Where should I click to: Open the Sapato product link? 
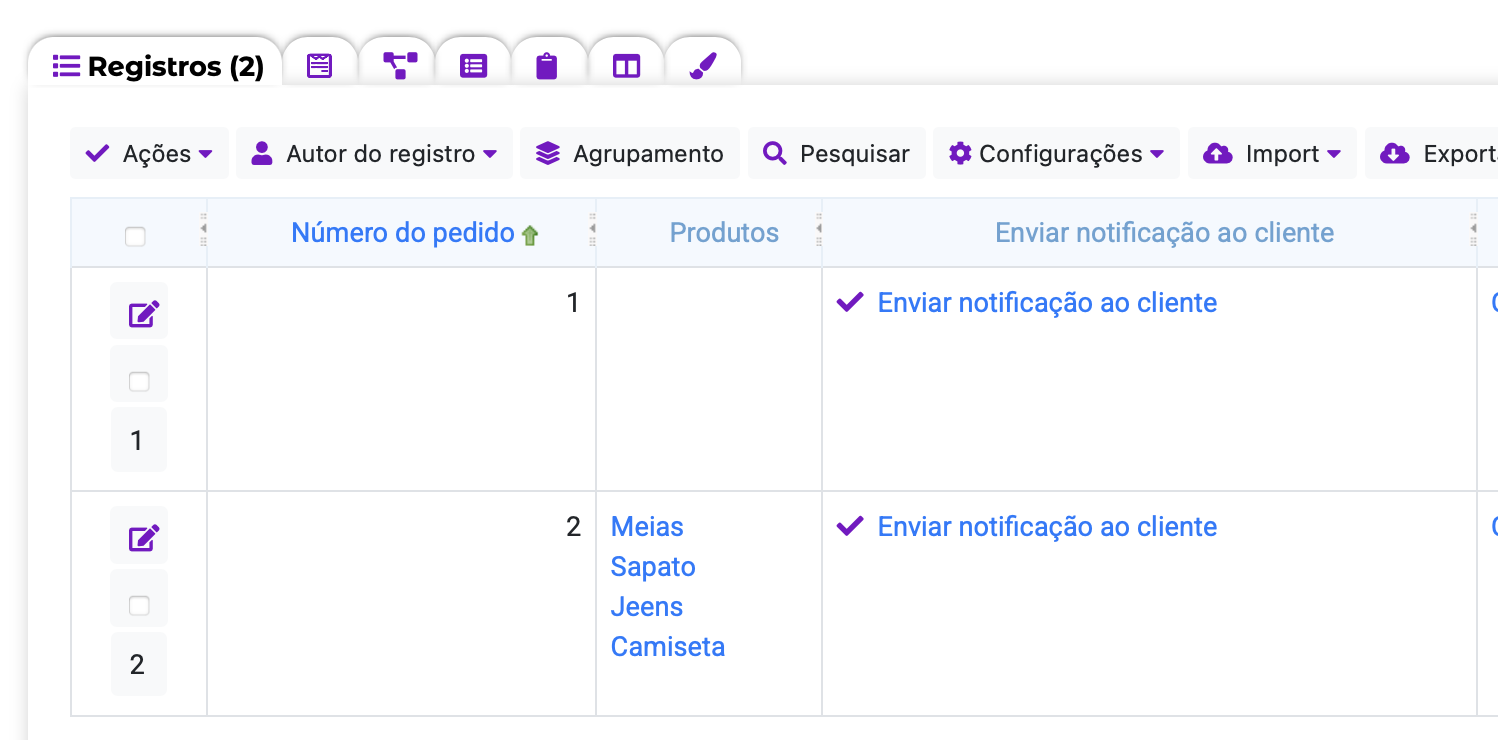[653, 567]
